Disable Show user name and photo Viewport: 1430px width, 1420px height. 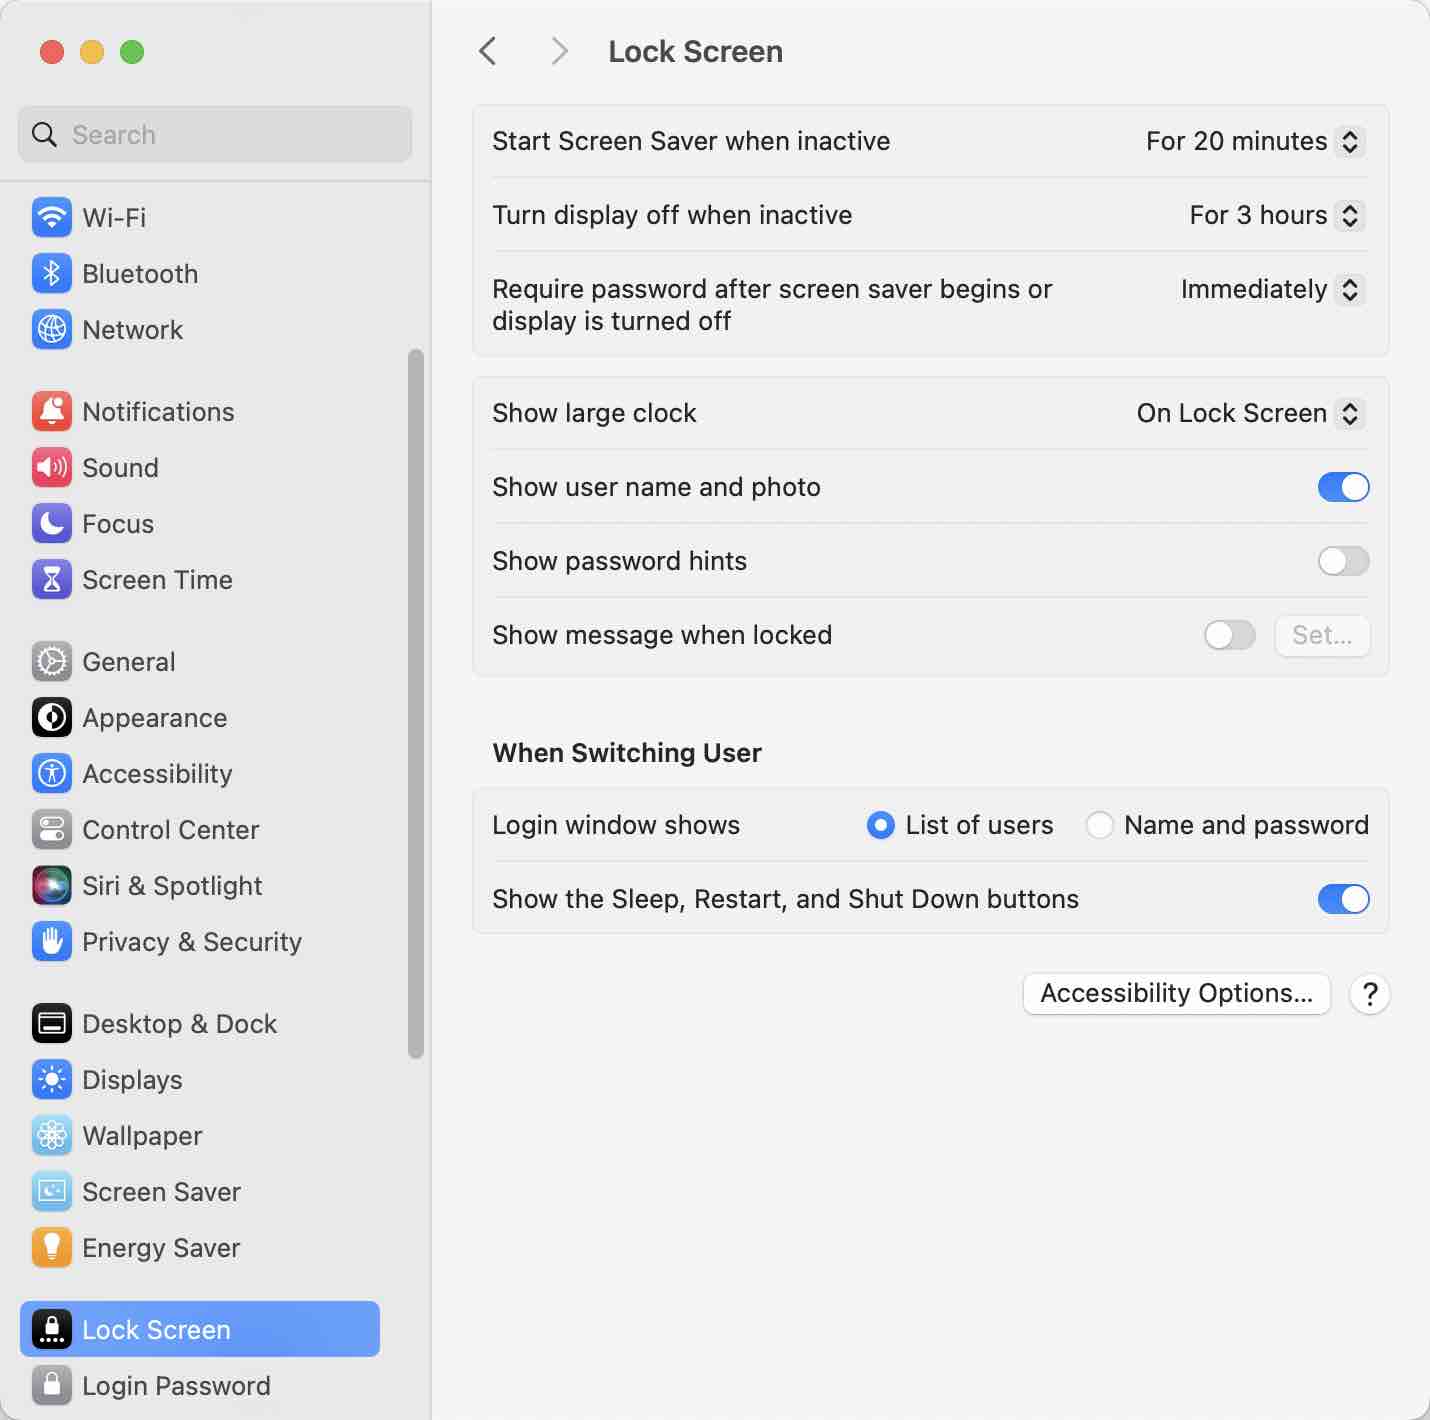[x=1342, y=487]
